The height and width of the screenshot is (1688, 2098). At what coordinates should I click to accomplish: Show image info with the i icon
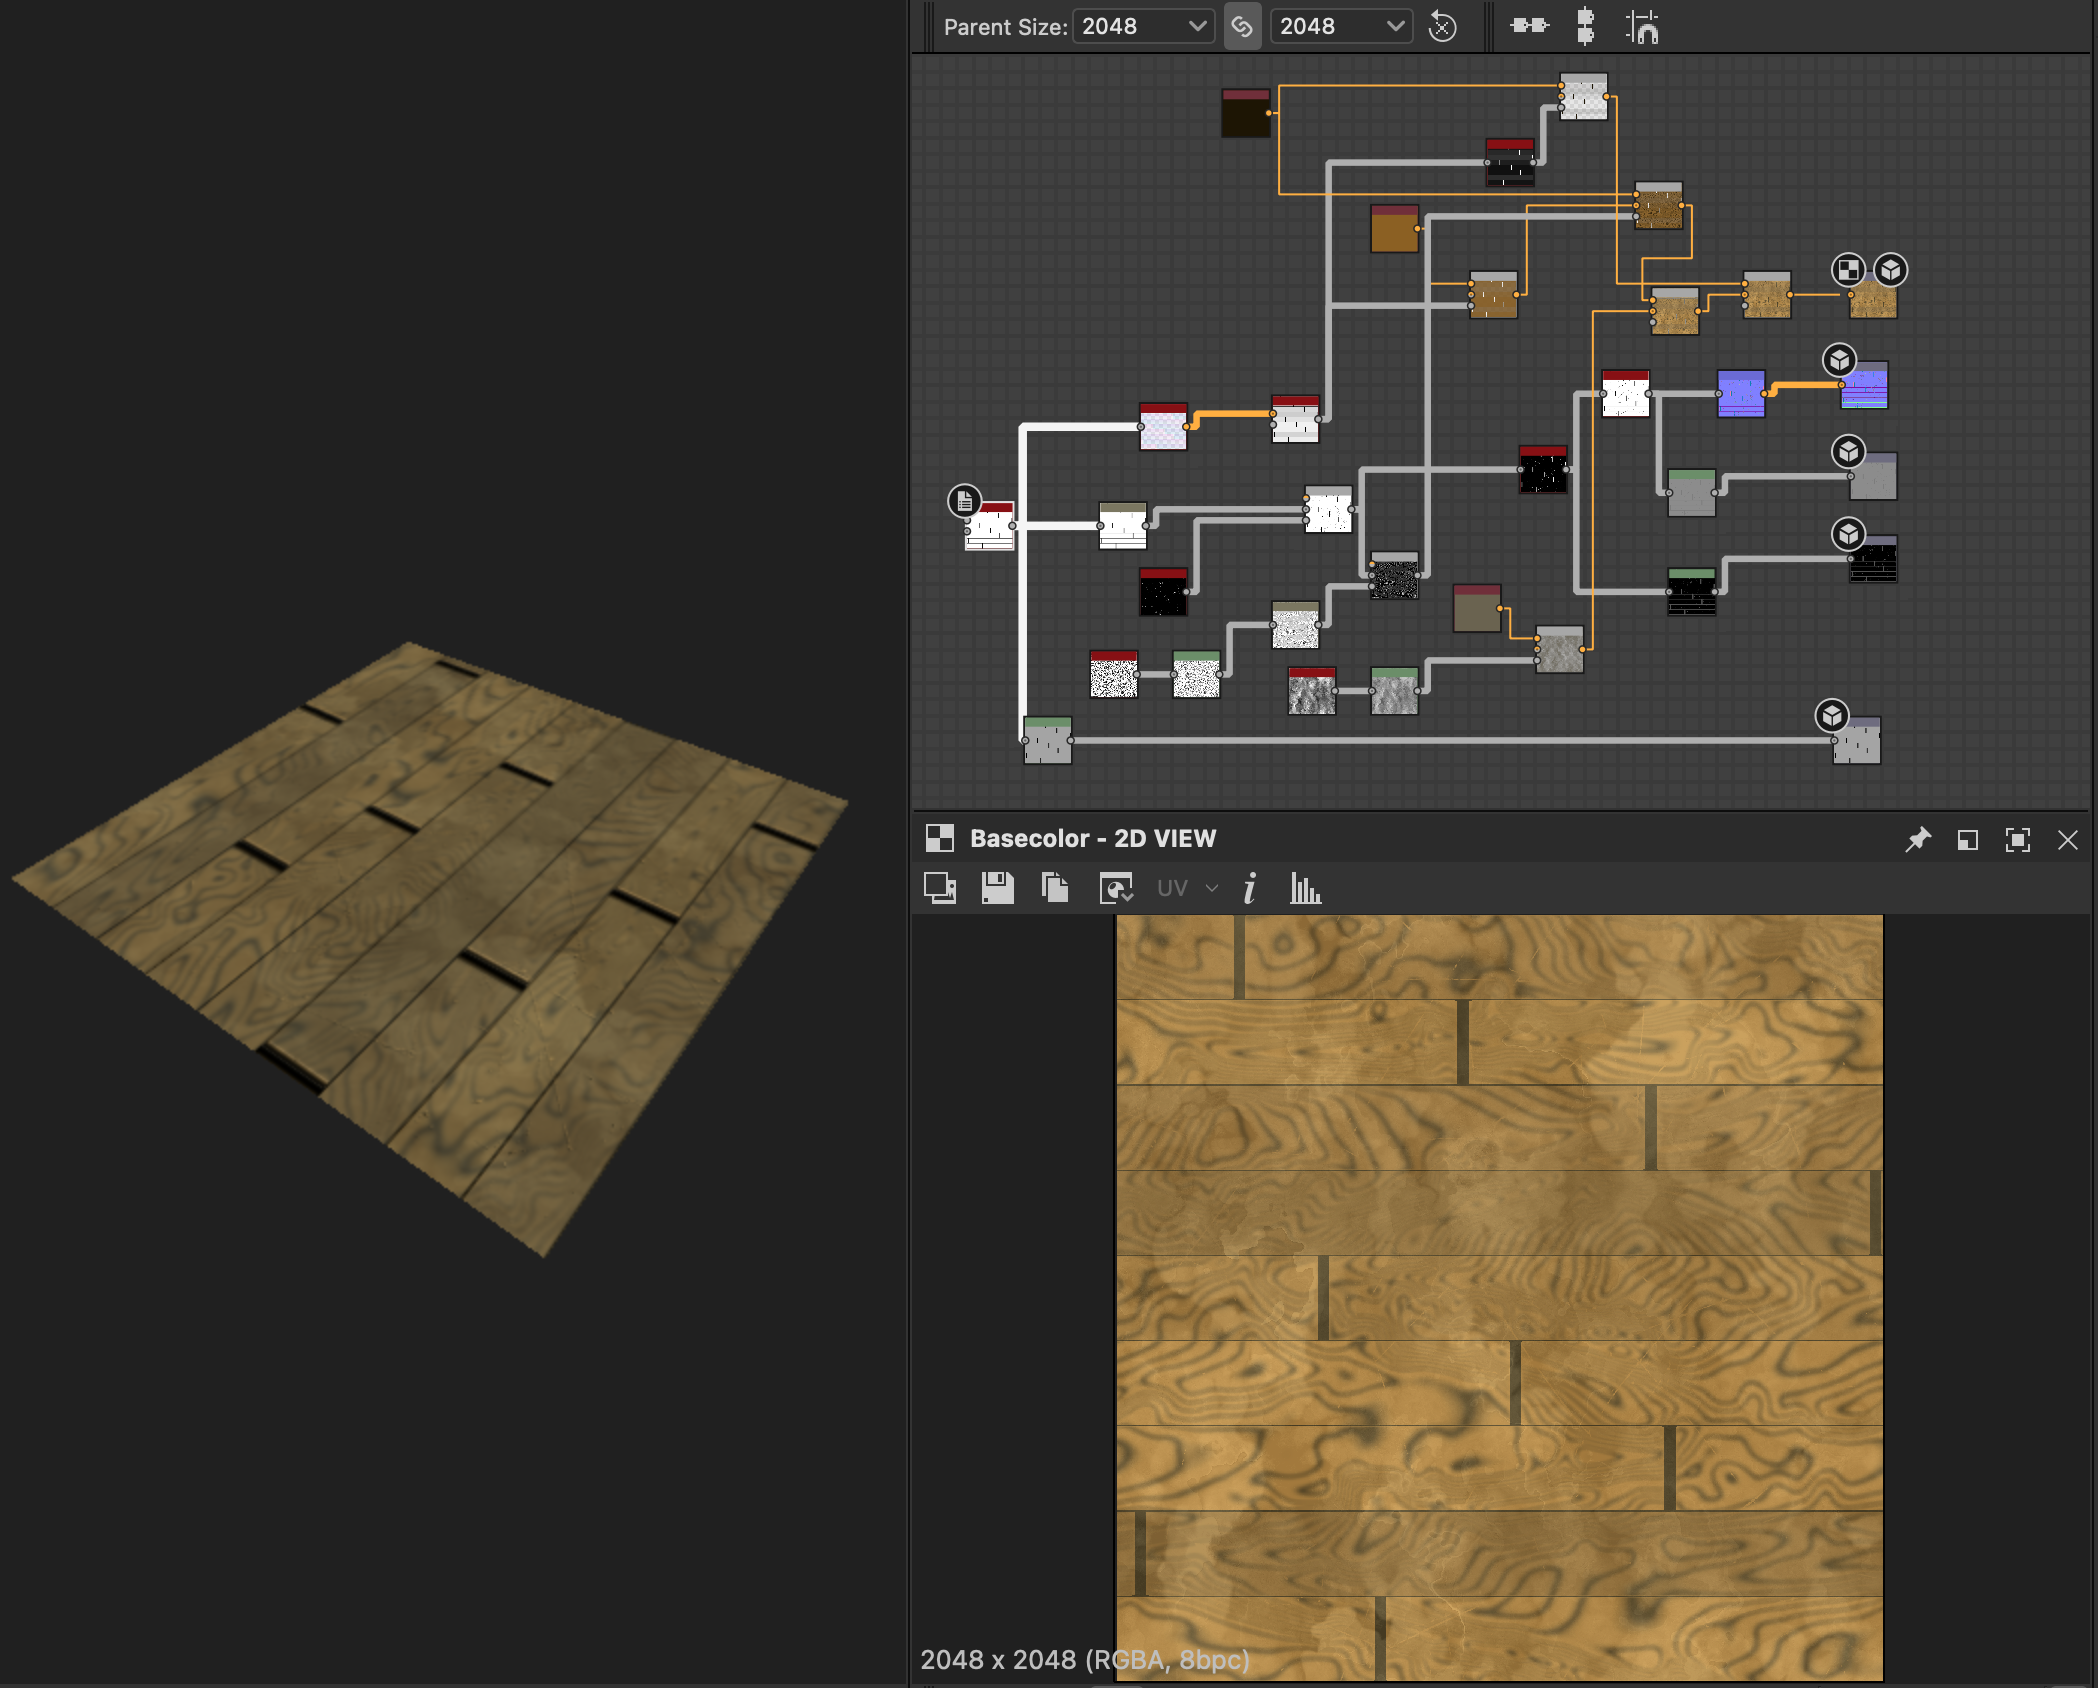pos(1249,888)
